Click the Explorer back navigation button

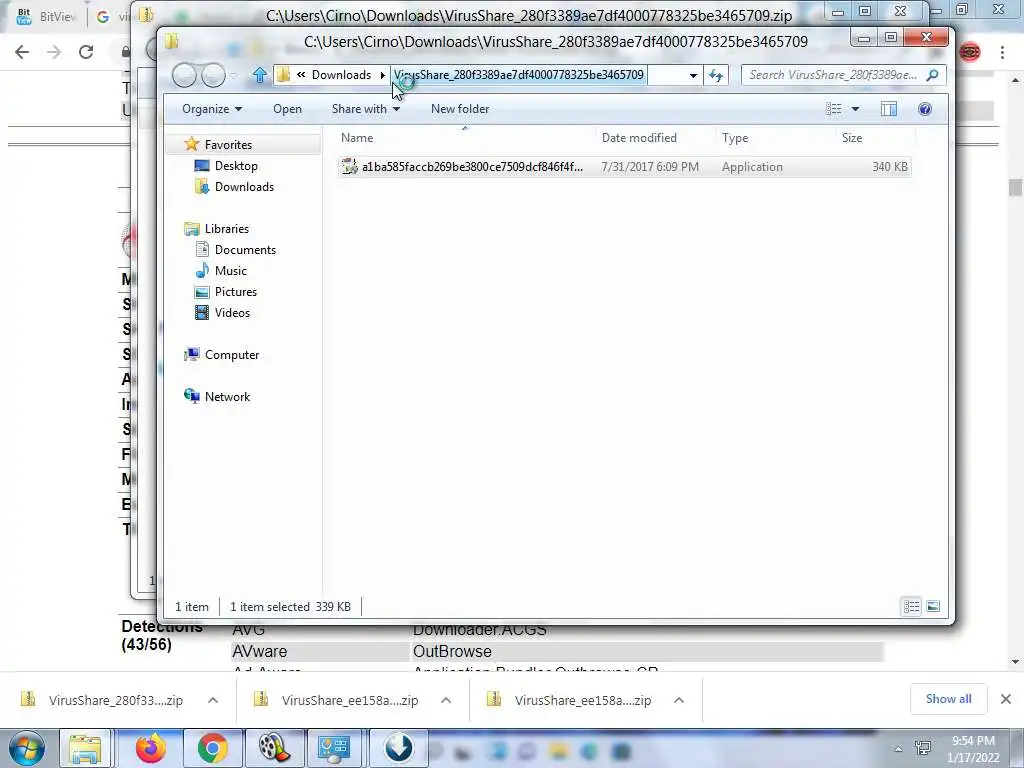[184, 75]
